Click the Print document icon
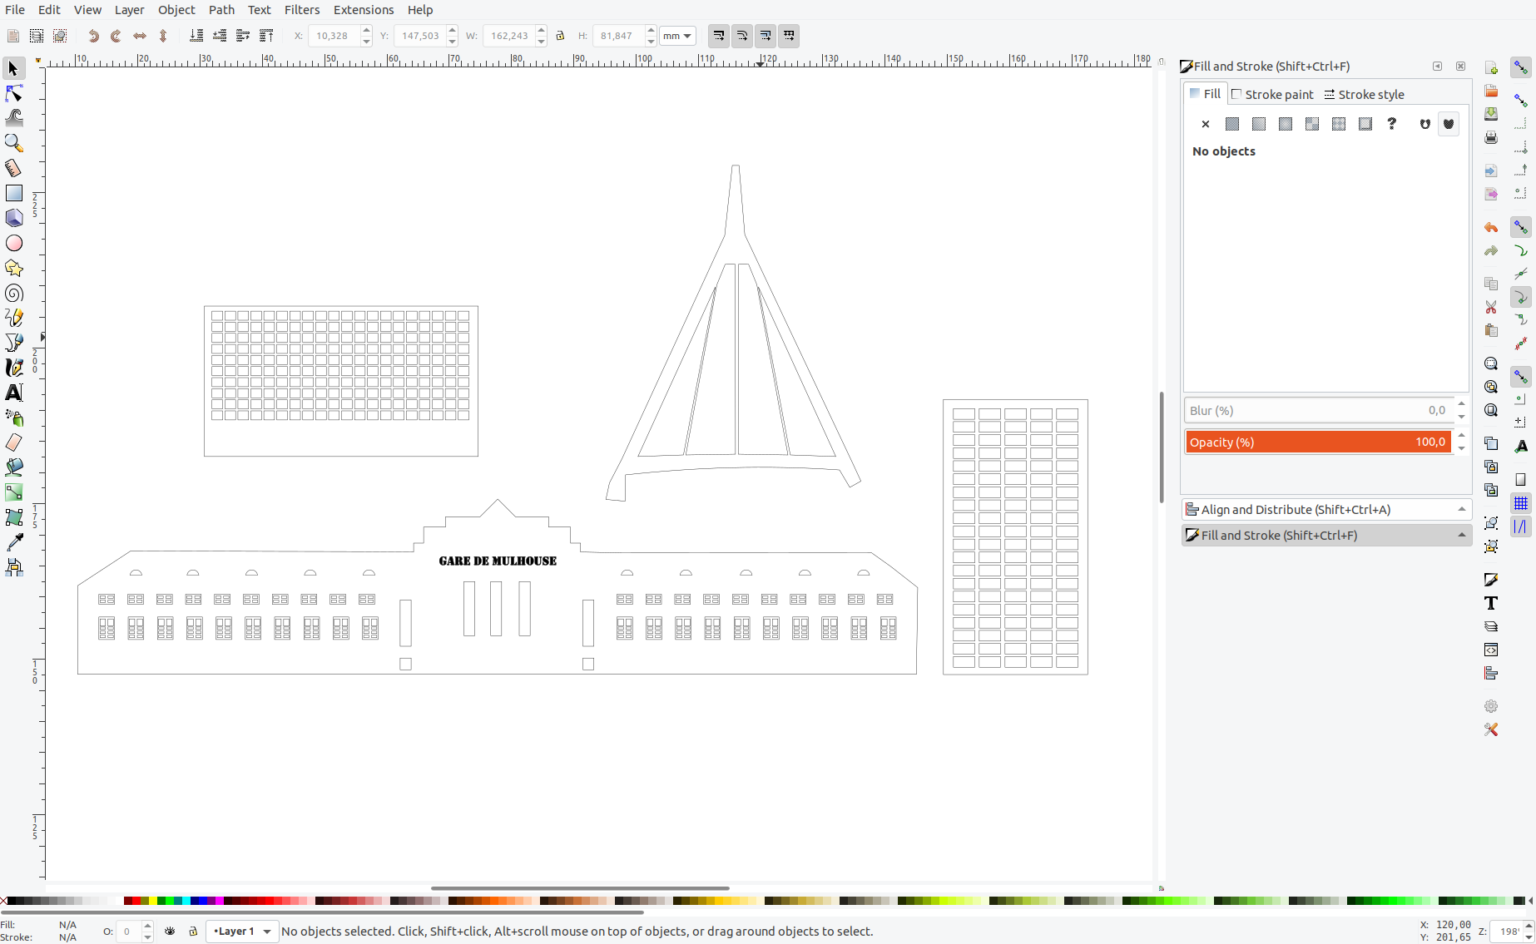The height and width of the screenshot is (944, 1536). 1491,137
